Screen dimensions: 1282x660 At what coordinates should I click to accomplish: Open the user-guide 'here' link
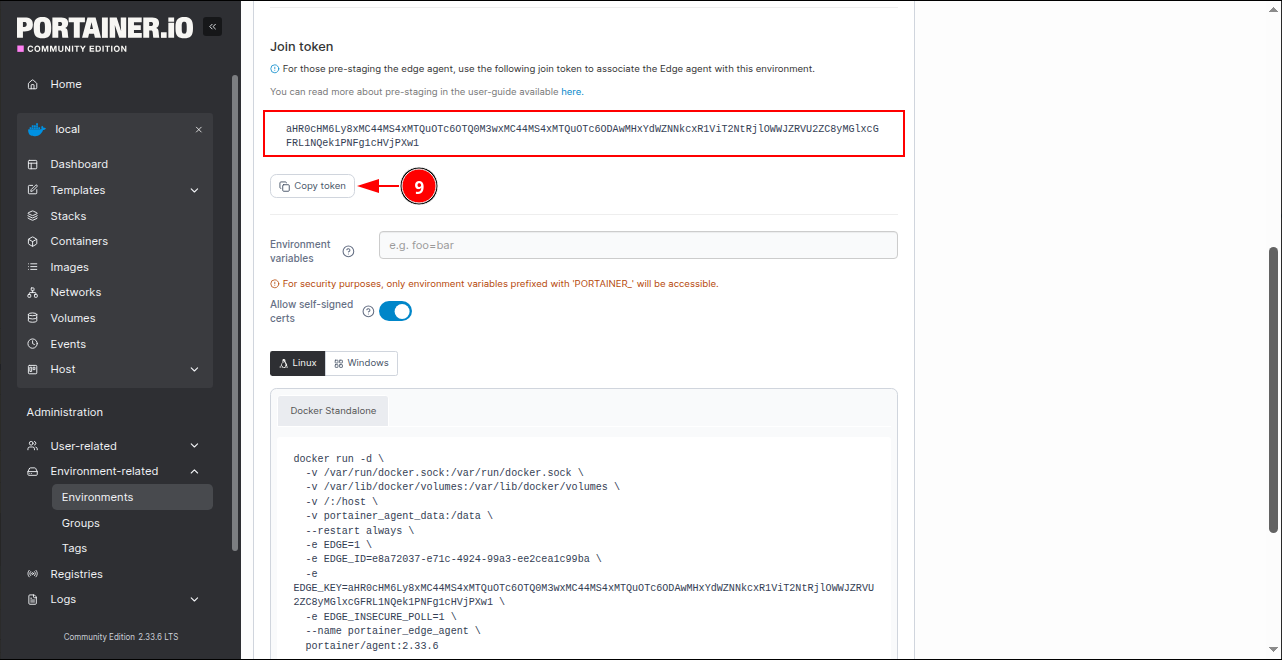click(571, 92)
